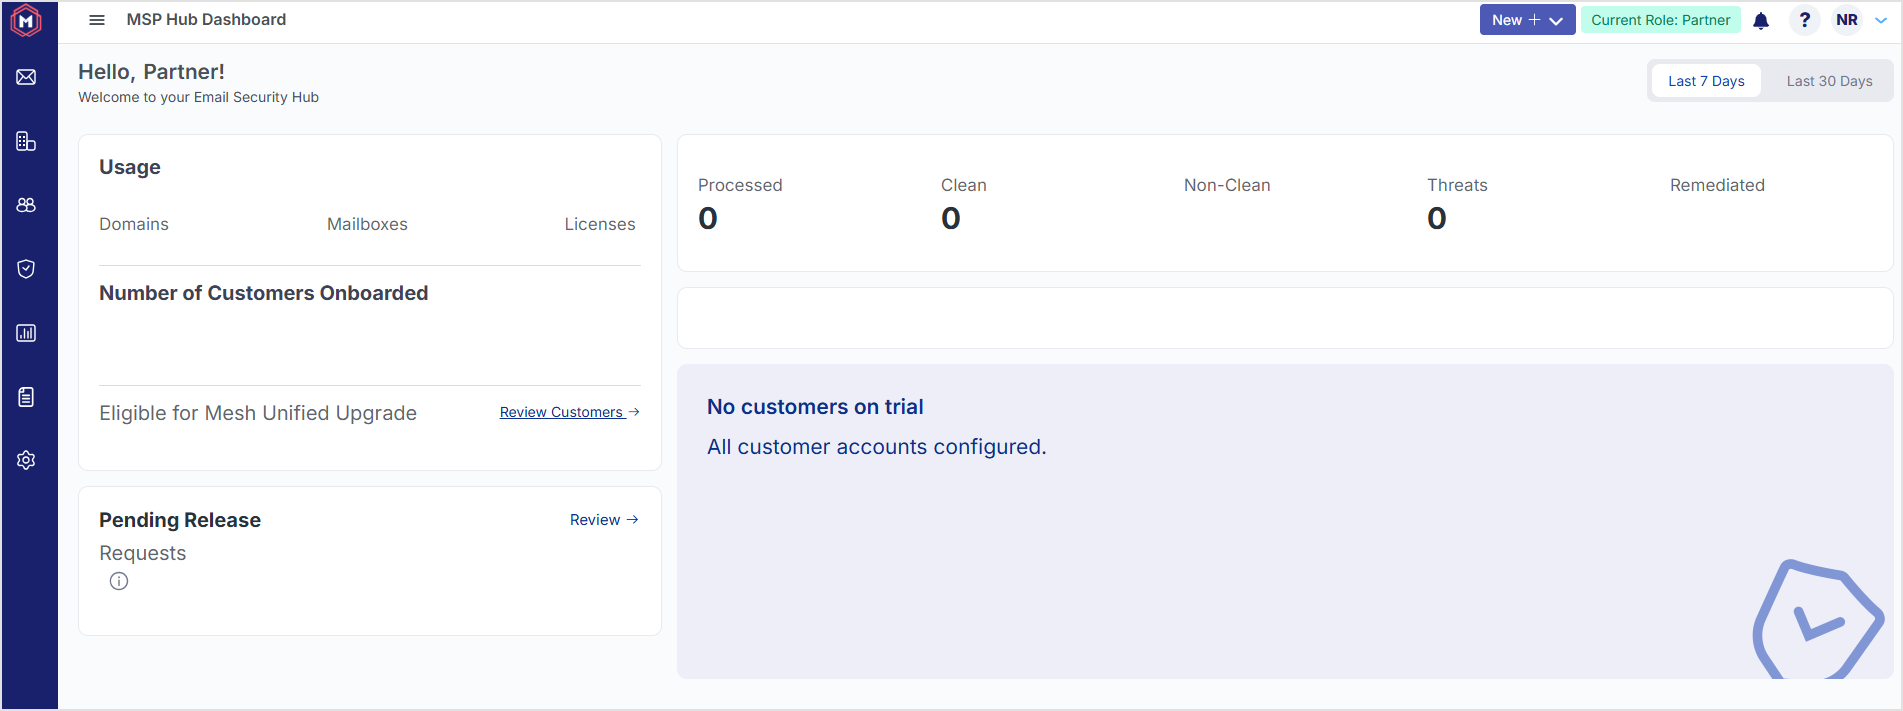This screenshot has width=1903, height=711.
Task: Follow the Review Customers link
Action: click(569, 412)
